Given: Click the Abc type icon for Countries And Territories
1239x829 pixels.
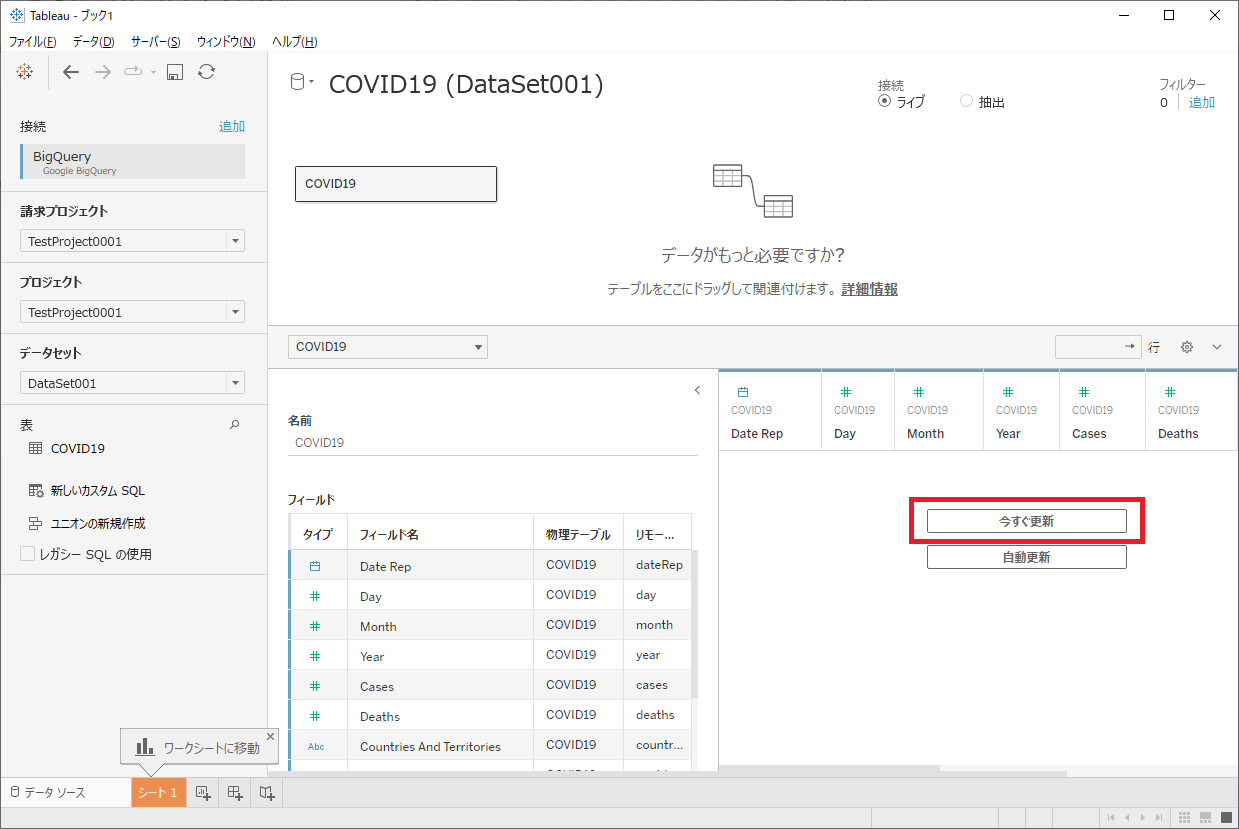Looking at the screenshot, I should tap(316, 746).
